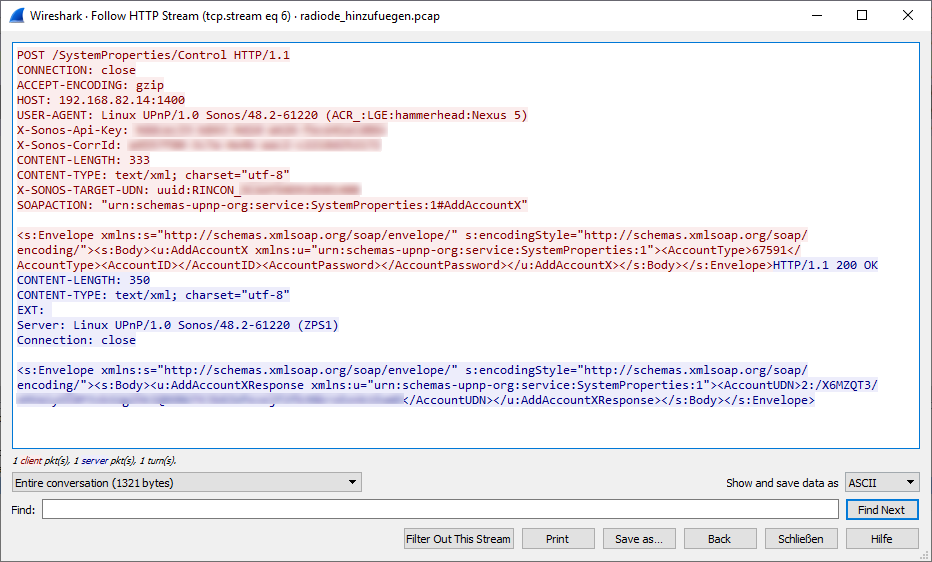Click Filter Out This Stream button
Screen dimensions: 932x562
pyautogui.click(x=458, y=539)
